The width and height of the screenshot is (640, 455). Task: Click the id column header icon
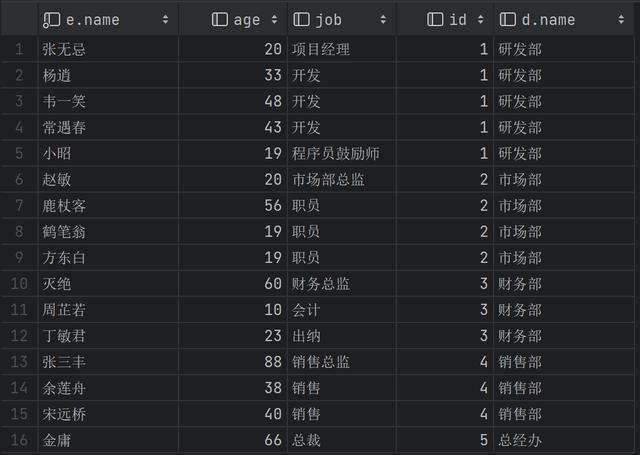point(435,20)
